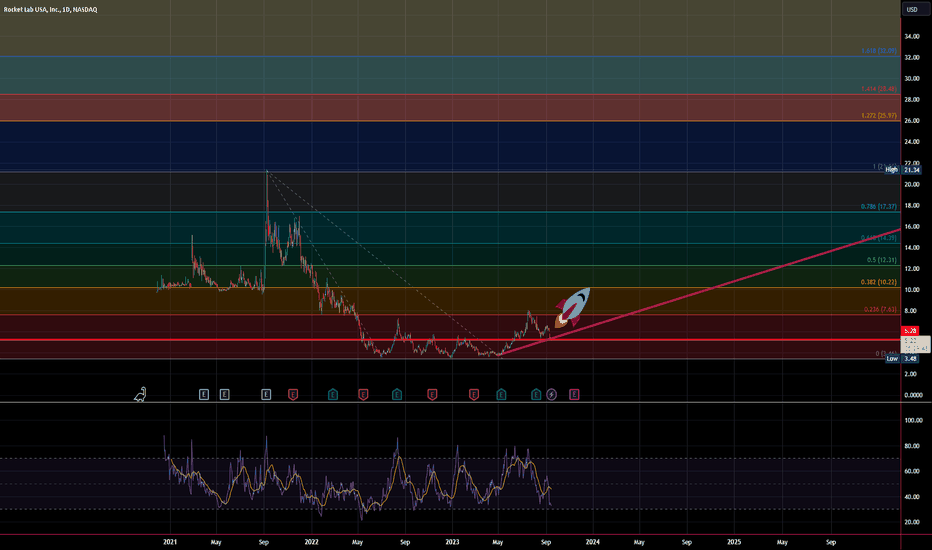The image size is (932, 550).
Task: Open the teal earnings marker just before Sep 2023
Action: [536, 394]
